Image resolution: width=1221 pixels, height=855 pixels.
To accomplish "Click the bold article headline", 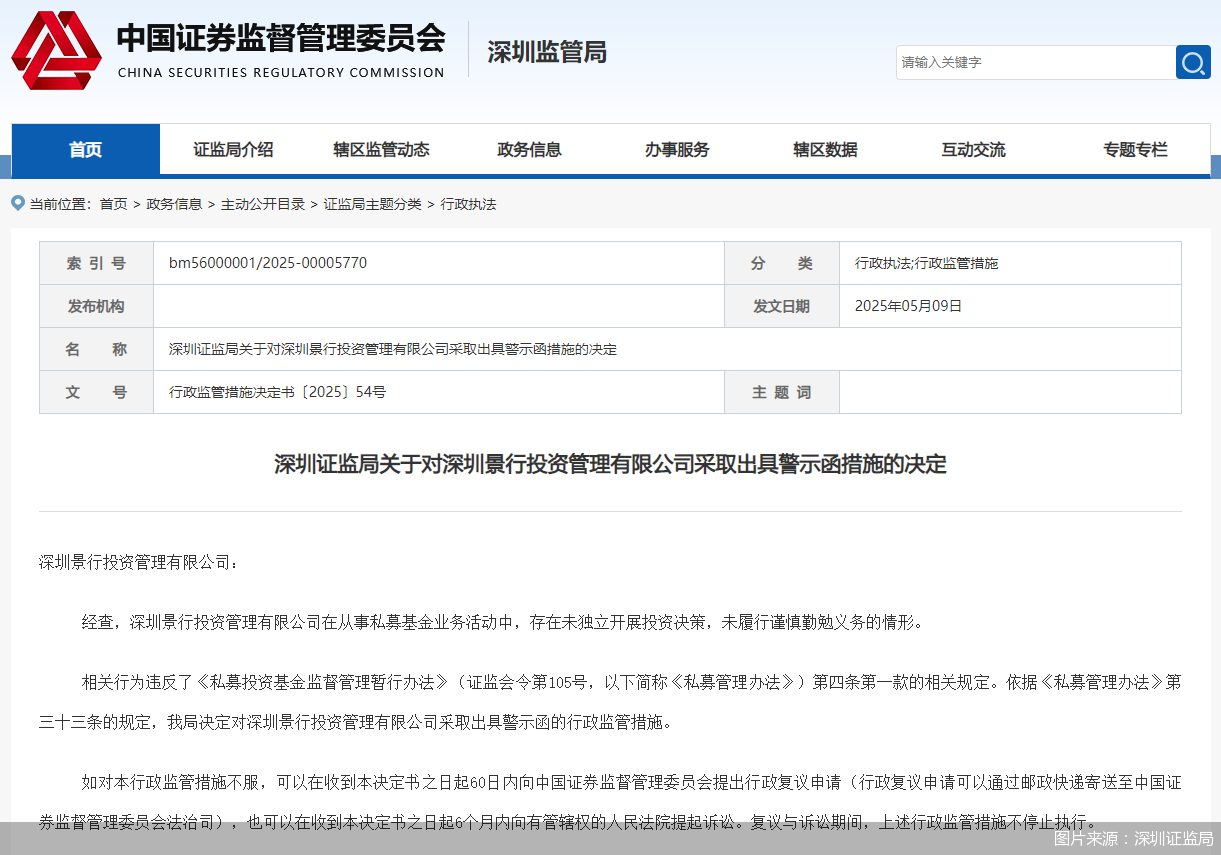I will click(x=610, y=464).
